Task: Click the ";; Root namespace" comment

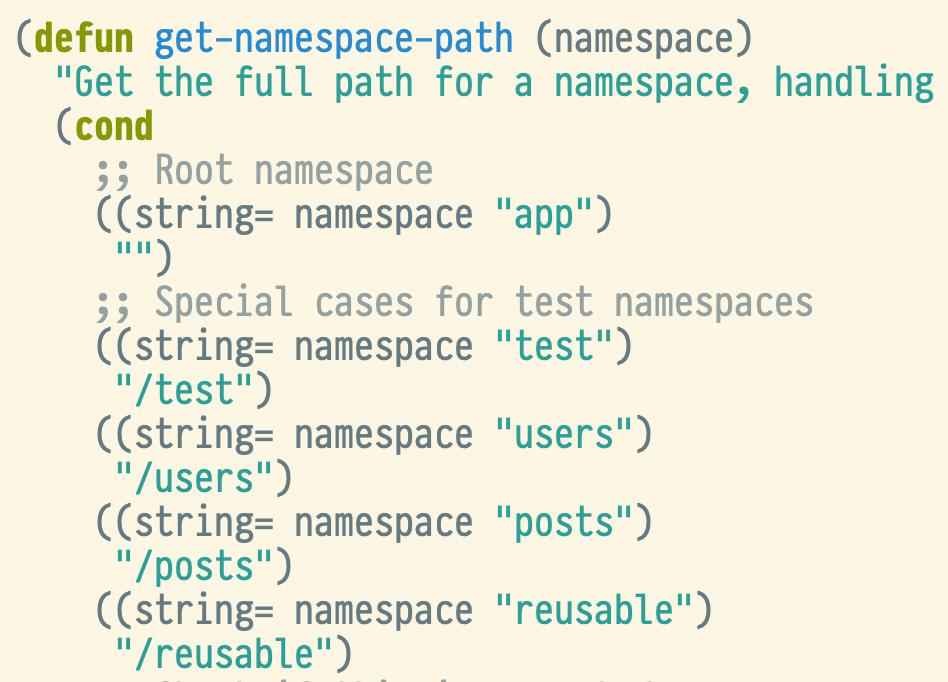Action: click(x=264, y=170)
